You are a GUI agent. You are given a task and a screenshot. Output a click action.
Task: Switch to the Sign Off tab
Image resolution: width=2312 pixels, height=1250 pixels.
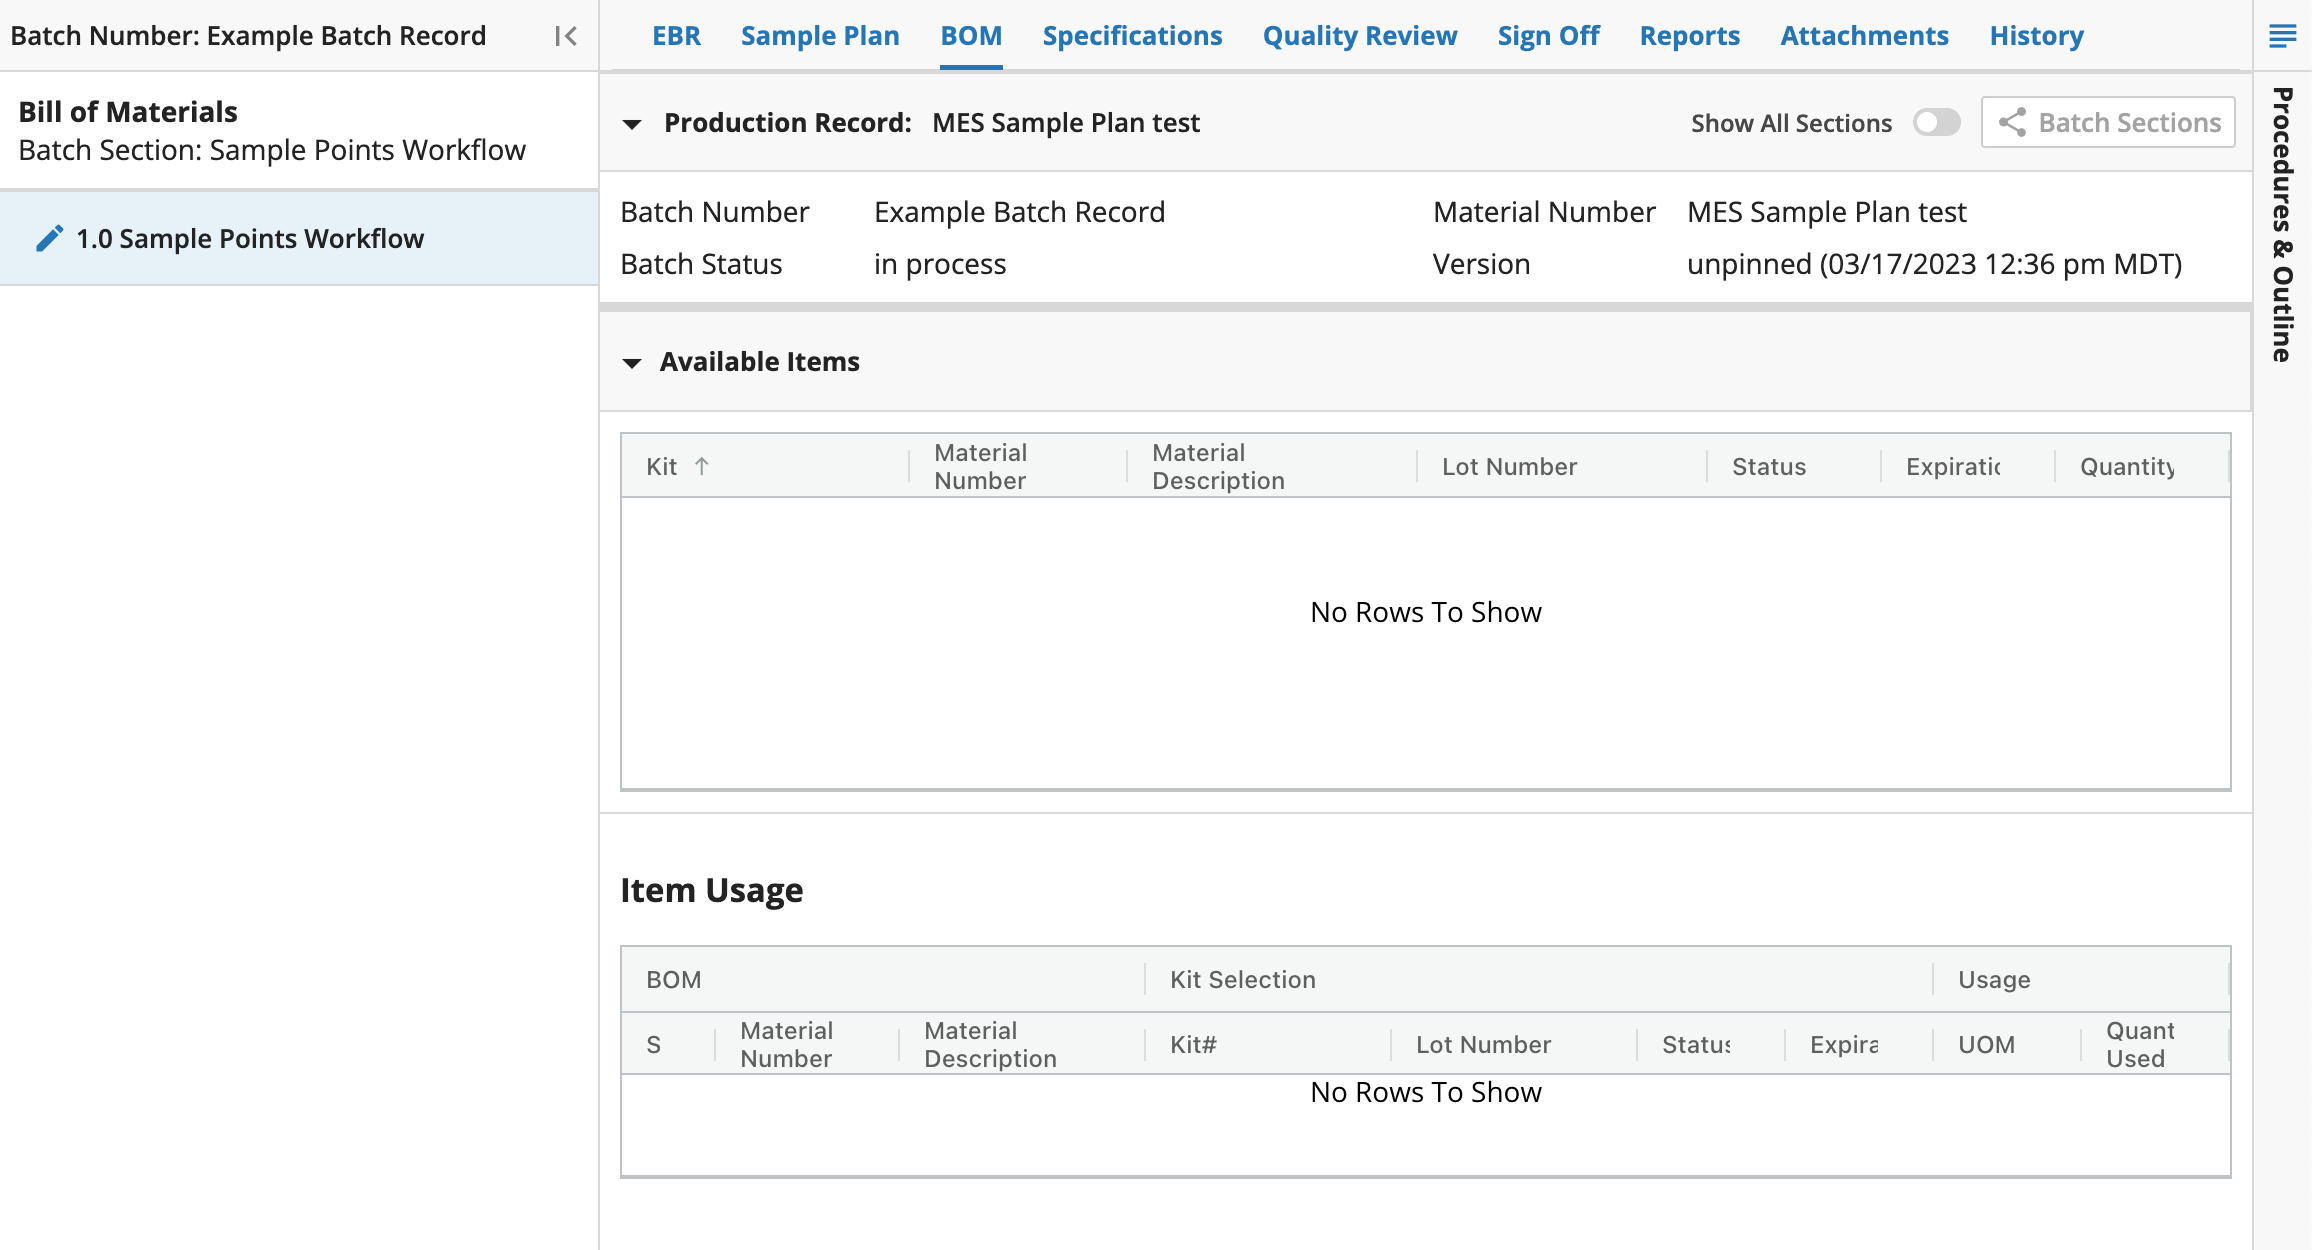[x=1548, y=36]
